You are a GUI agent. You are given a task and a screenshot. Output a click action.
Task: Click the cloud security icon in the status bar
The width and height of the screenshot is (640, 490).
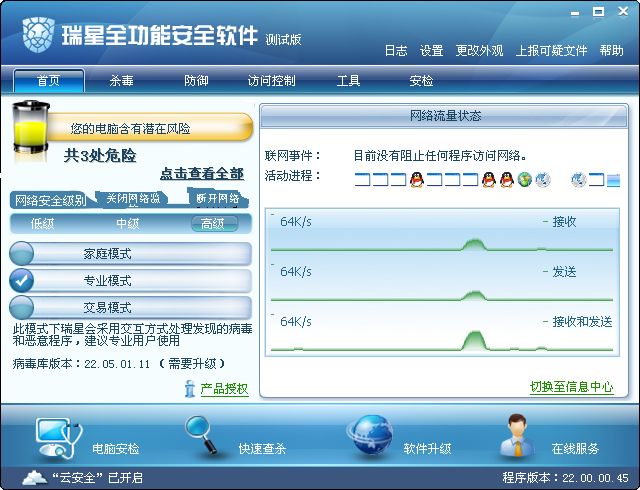pyautogui.click(x=35, y=477)
